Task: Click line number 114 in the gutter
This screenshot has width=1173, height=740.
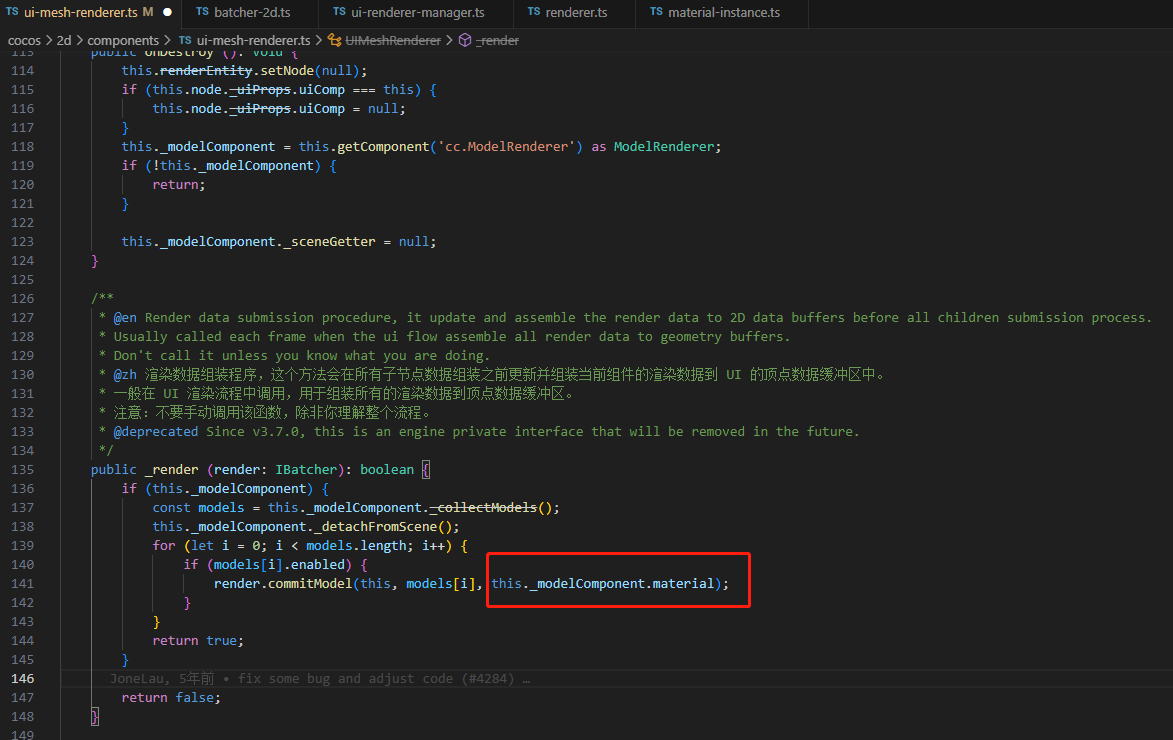Action: (22, 71)
